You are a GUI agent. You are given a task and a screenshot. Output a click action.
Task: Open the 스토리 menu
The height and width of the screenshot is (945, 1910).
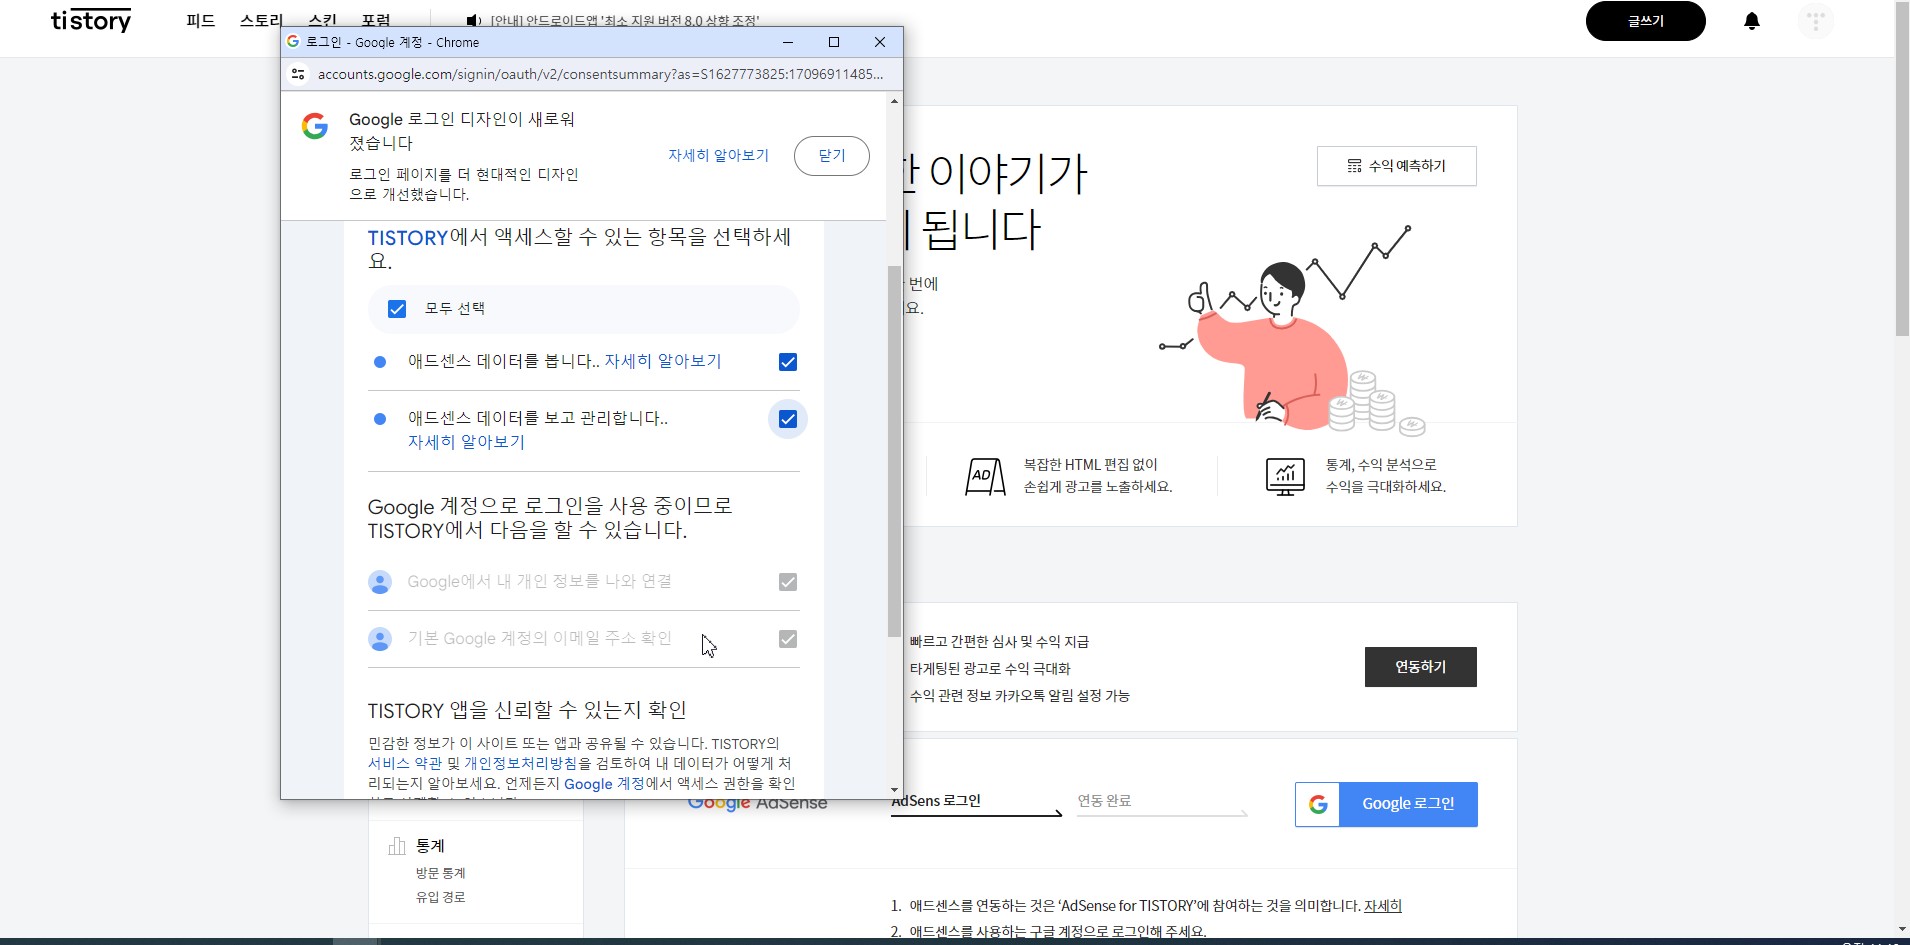click(x=262, y=21)
